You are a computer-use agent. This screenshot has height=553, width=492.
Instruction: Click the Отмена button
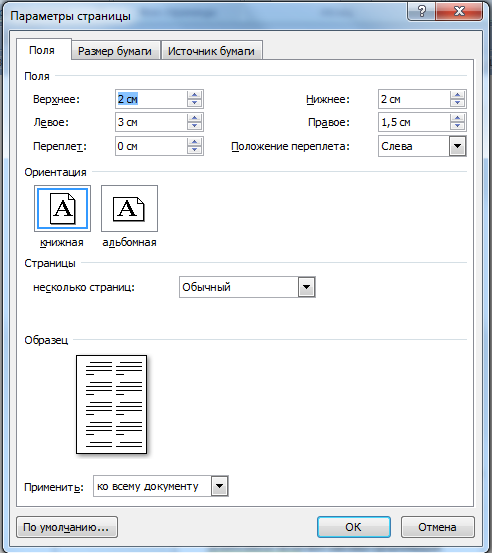pyautogui.click(x=437, y=527)
